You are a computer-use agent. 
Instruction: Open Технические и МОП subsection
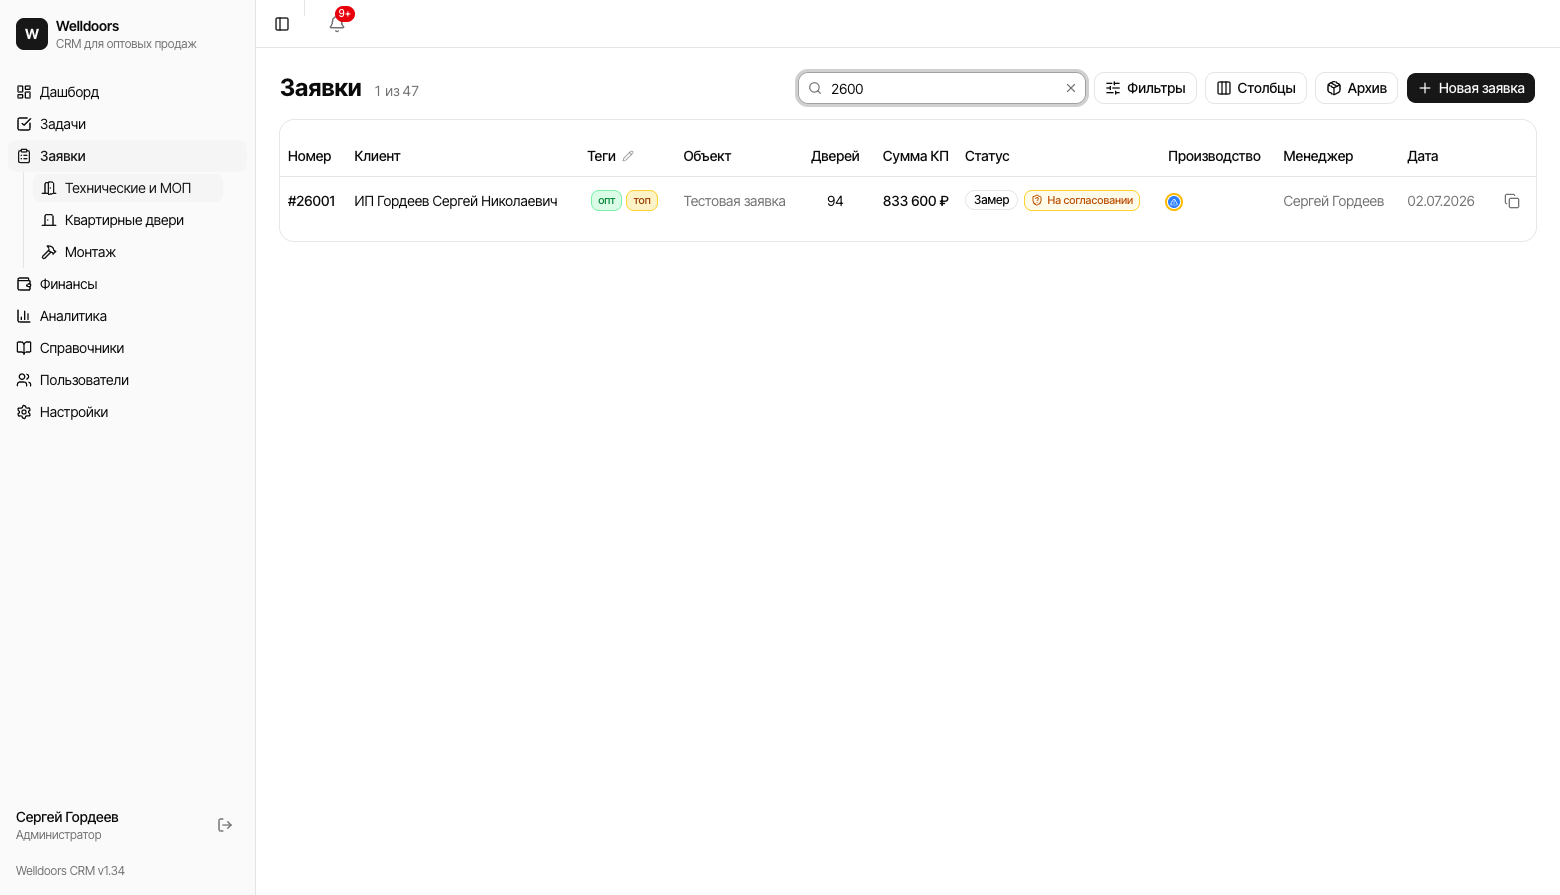(128, 188)
